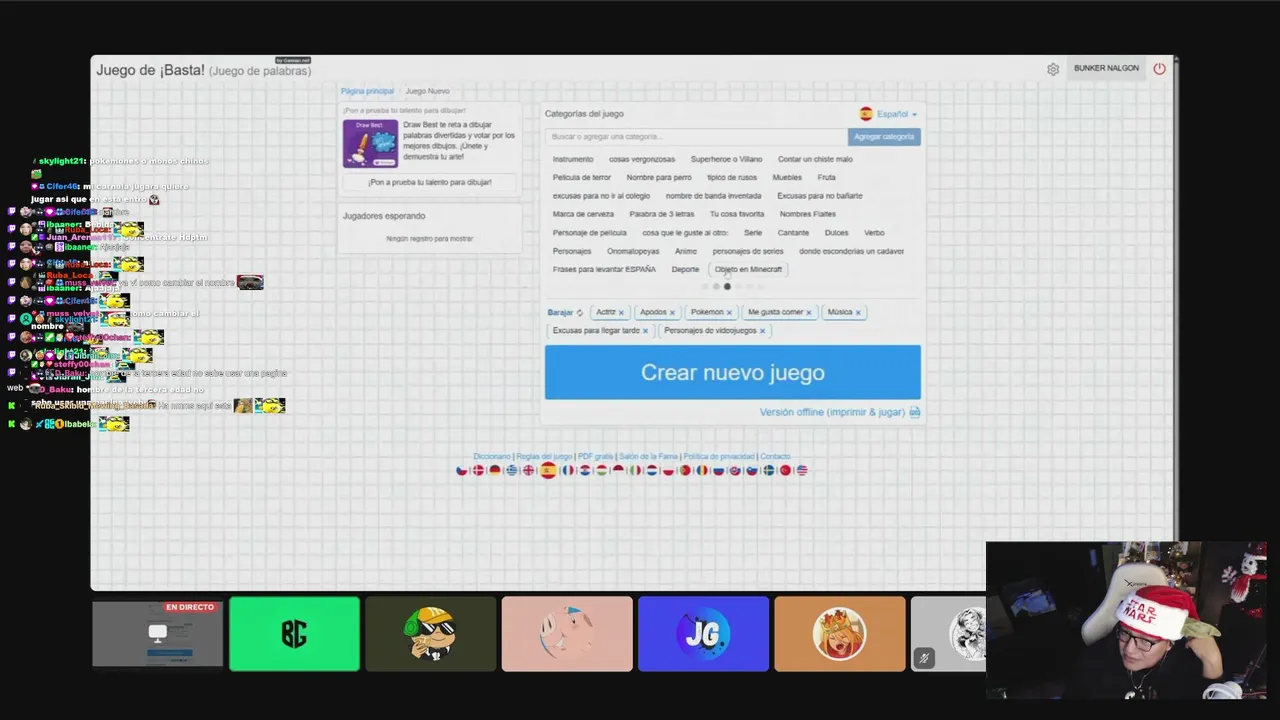The height and width of the screenshot is (720, 1280).
Task: Add the Nombre para perro category
Action: pos(659,178)
